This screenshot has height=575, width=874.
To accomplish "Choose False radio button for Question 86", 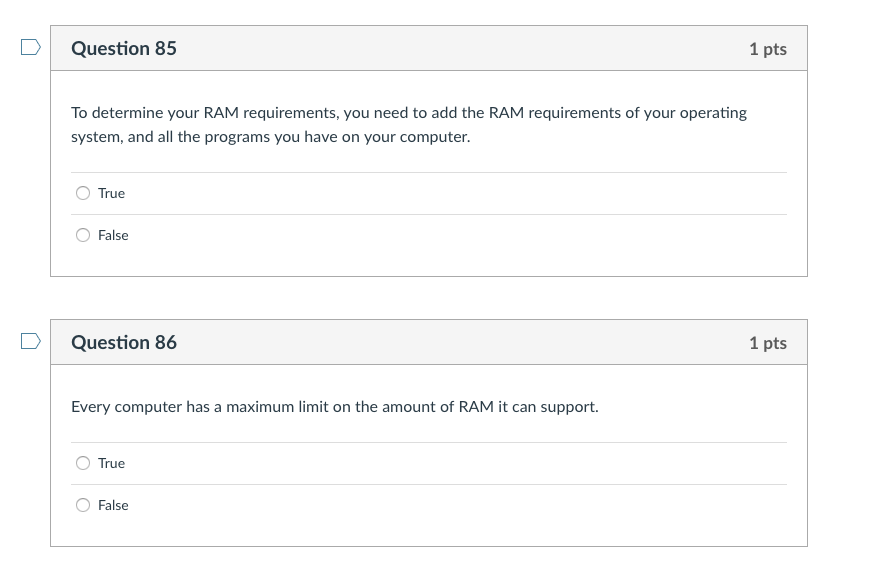I will [83, 505].
